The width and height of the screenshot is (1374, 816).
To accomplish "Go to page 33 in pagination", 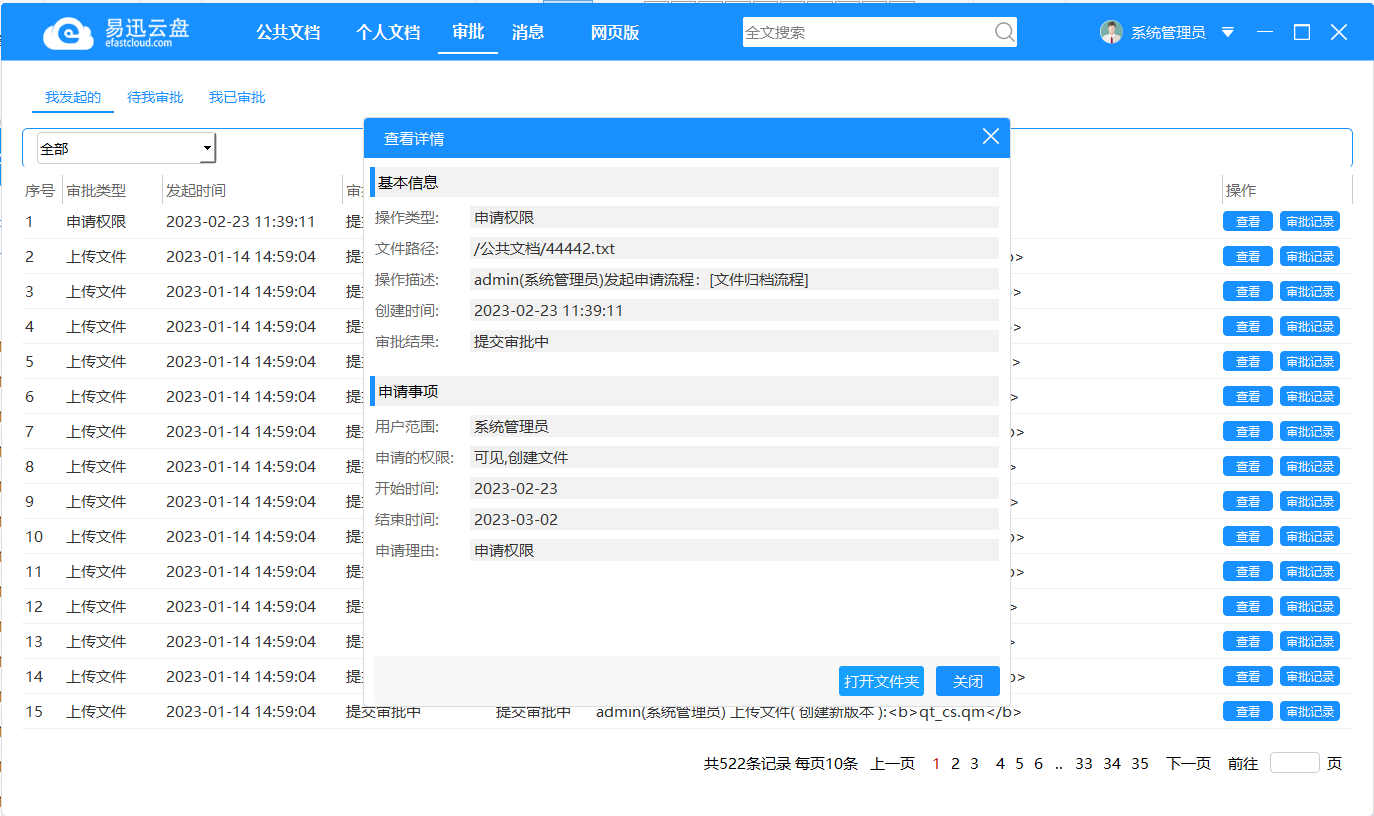I will coord(1084,763).
